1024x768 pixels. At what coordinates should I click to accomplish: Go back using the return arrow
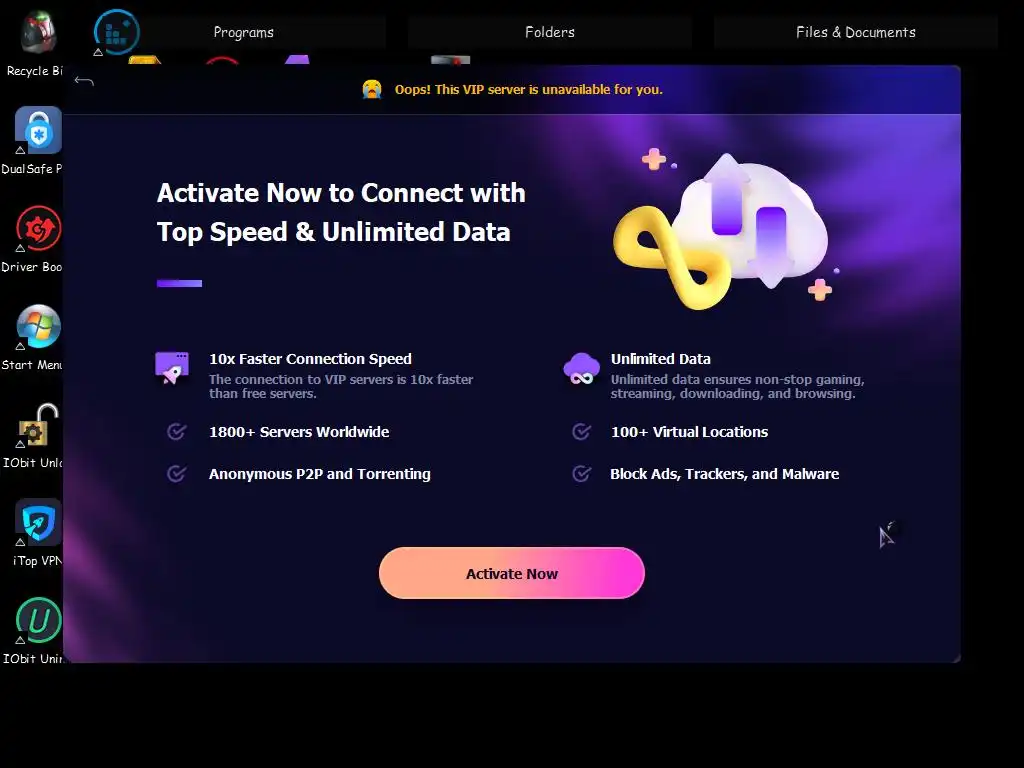pos(84,81)
